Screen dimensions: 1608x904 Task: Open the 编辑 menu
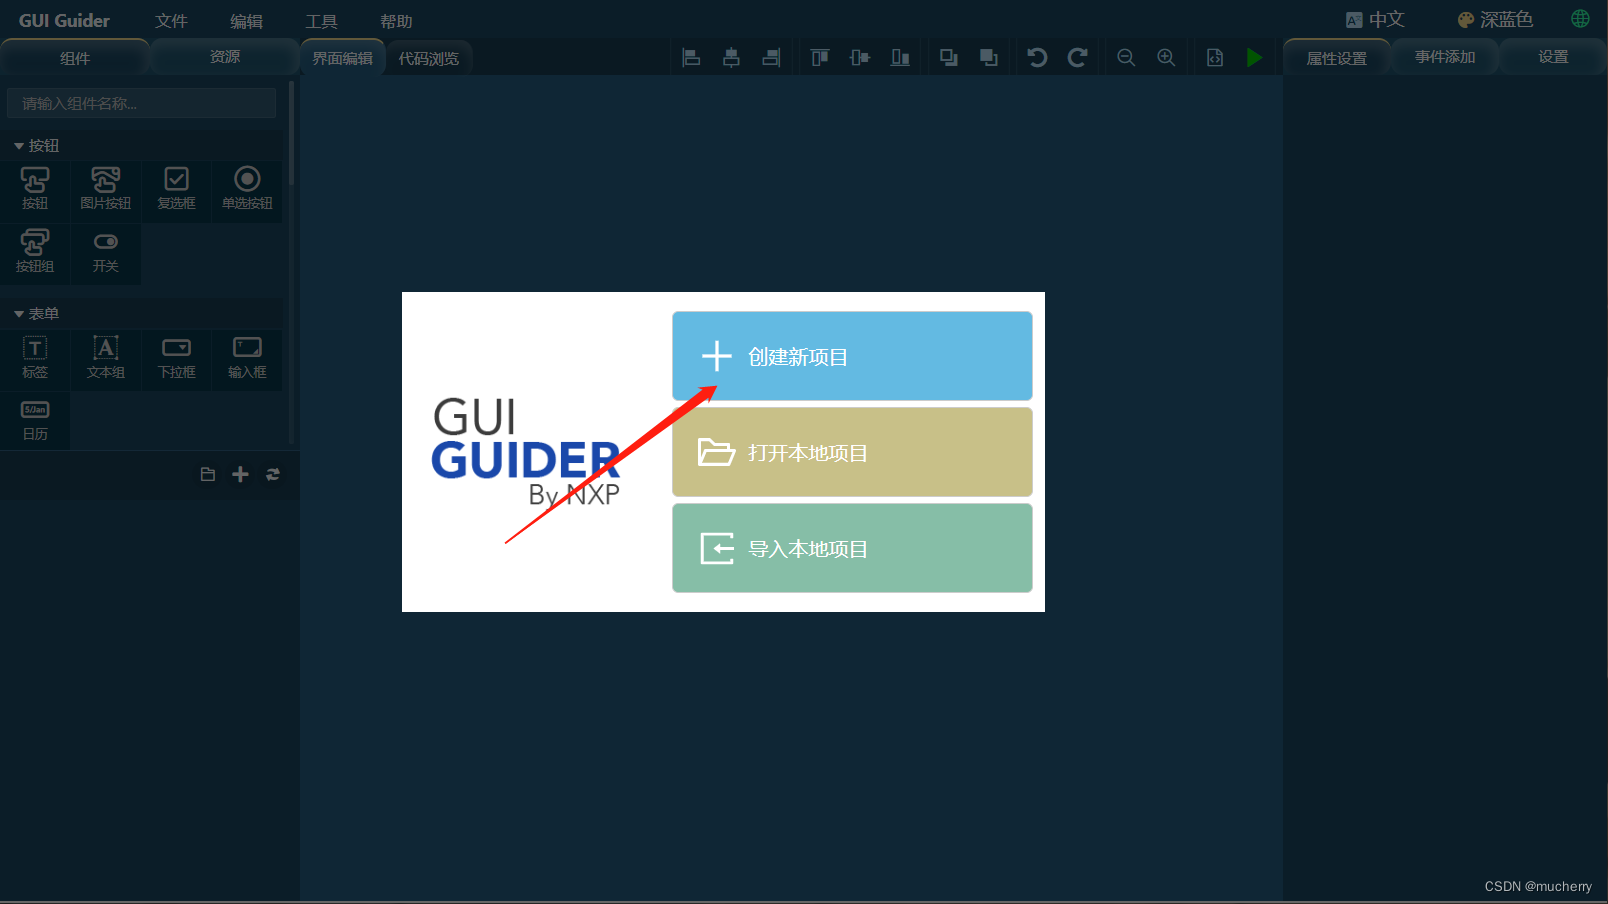click(247, 21)
